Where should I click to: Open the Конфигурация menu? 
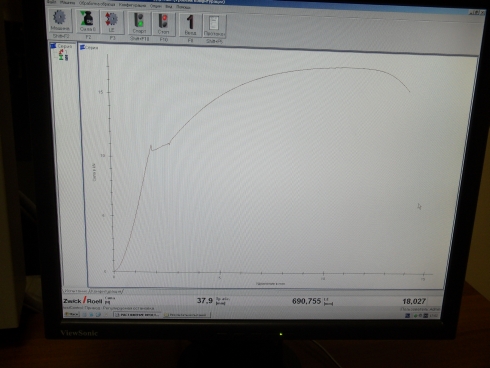(x=132, y=5)
